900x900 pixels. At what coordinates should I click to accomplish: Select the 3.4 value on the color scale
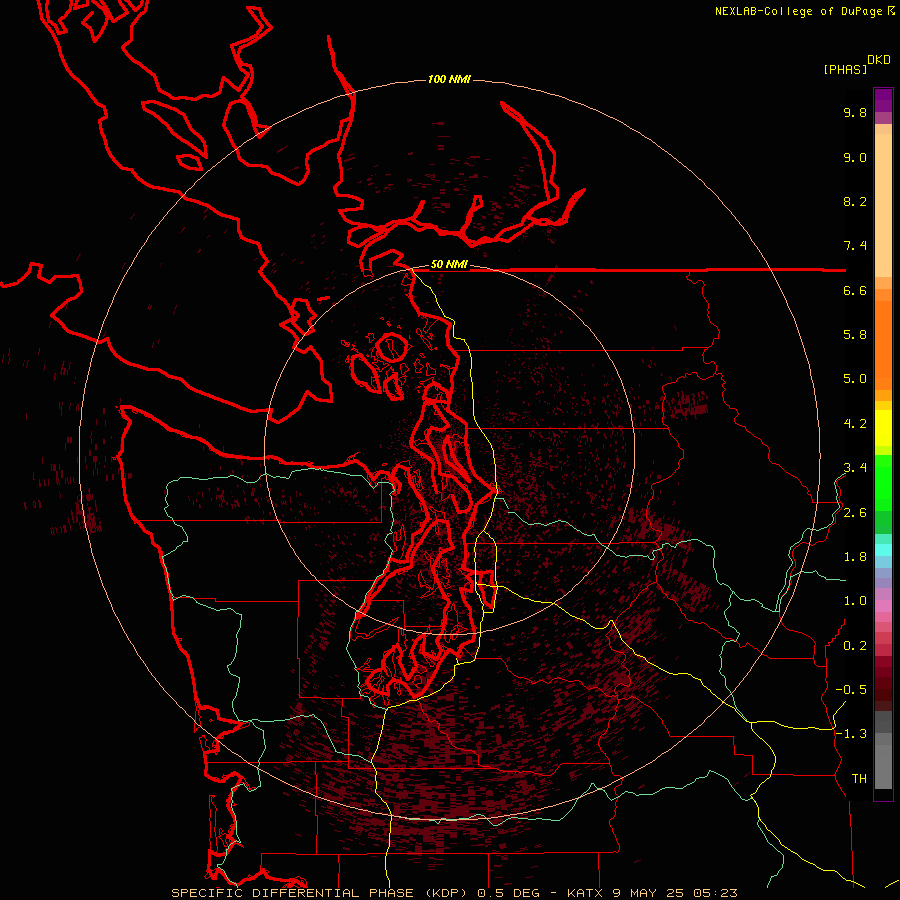coord(855,468)
